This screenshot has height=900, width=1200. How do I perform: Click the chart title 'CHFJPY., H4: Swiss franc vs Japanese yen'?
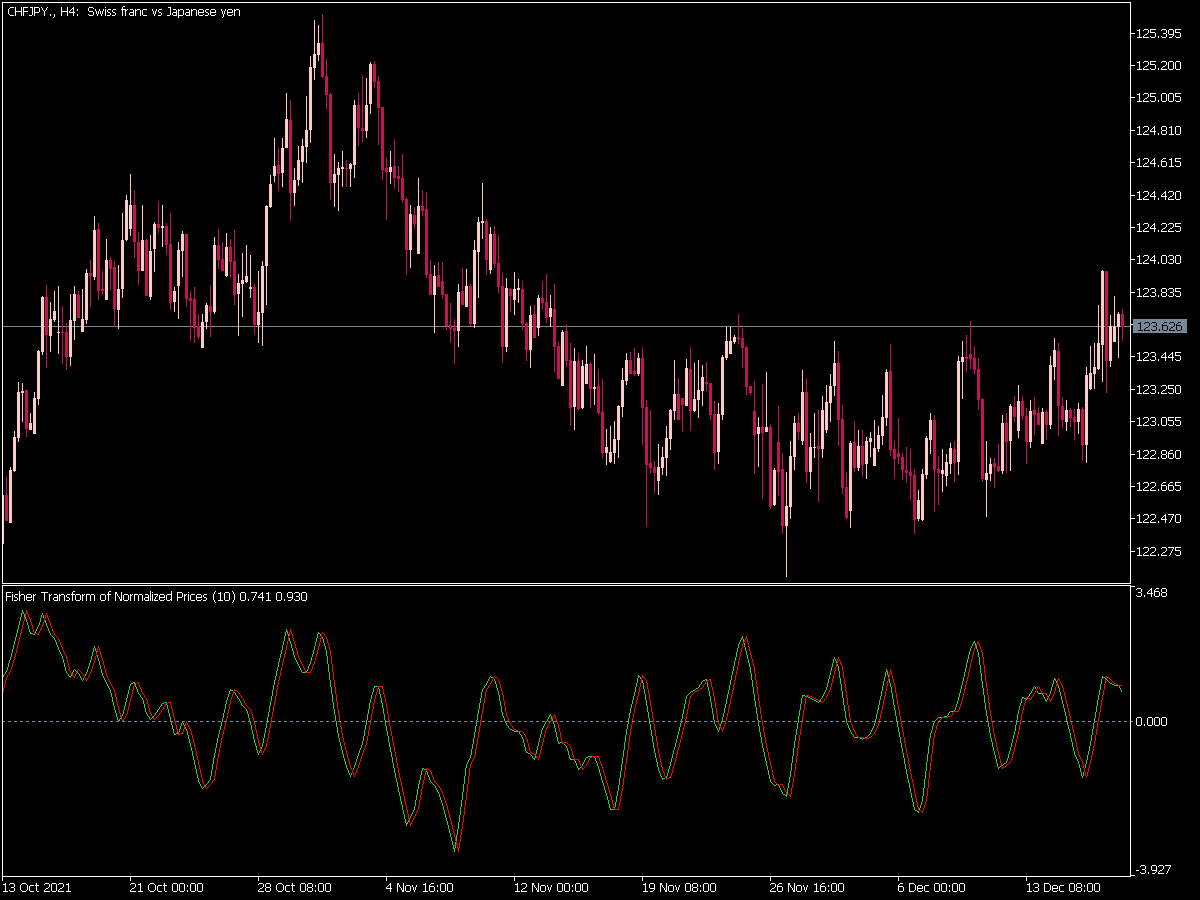123,11
